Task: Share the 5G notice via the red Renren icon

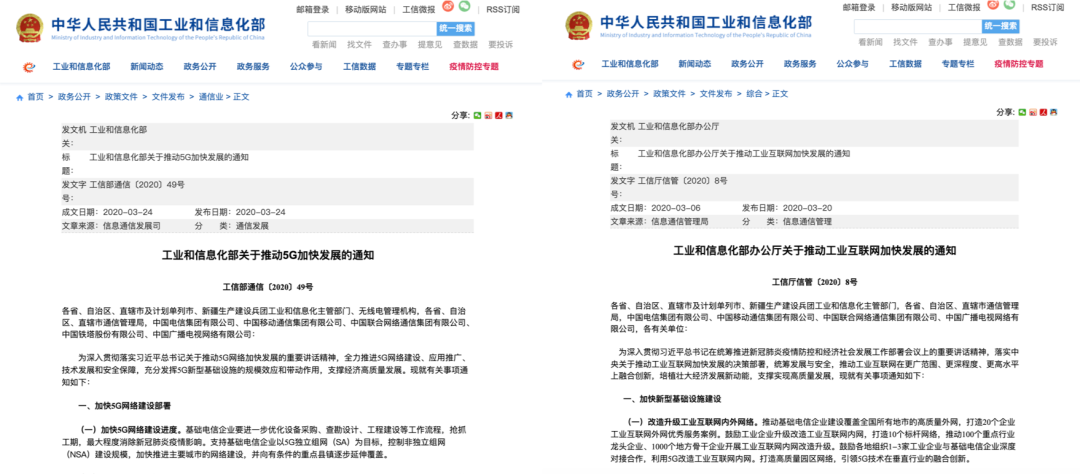Action: point(498,115)
